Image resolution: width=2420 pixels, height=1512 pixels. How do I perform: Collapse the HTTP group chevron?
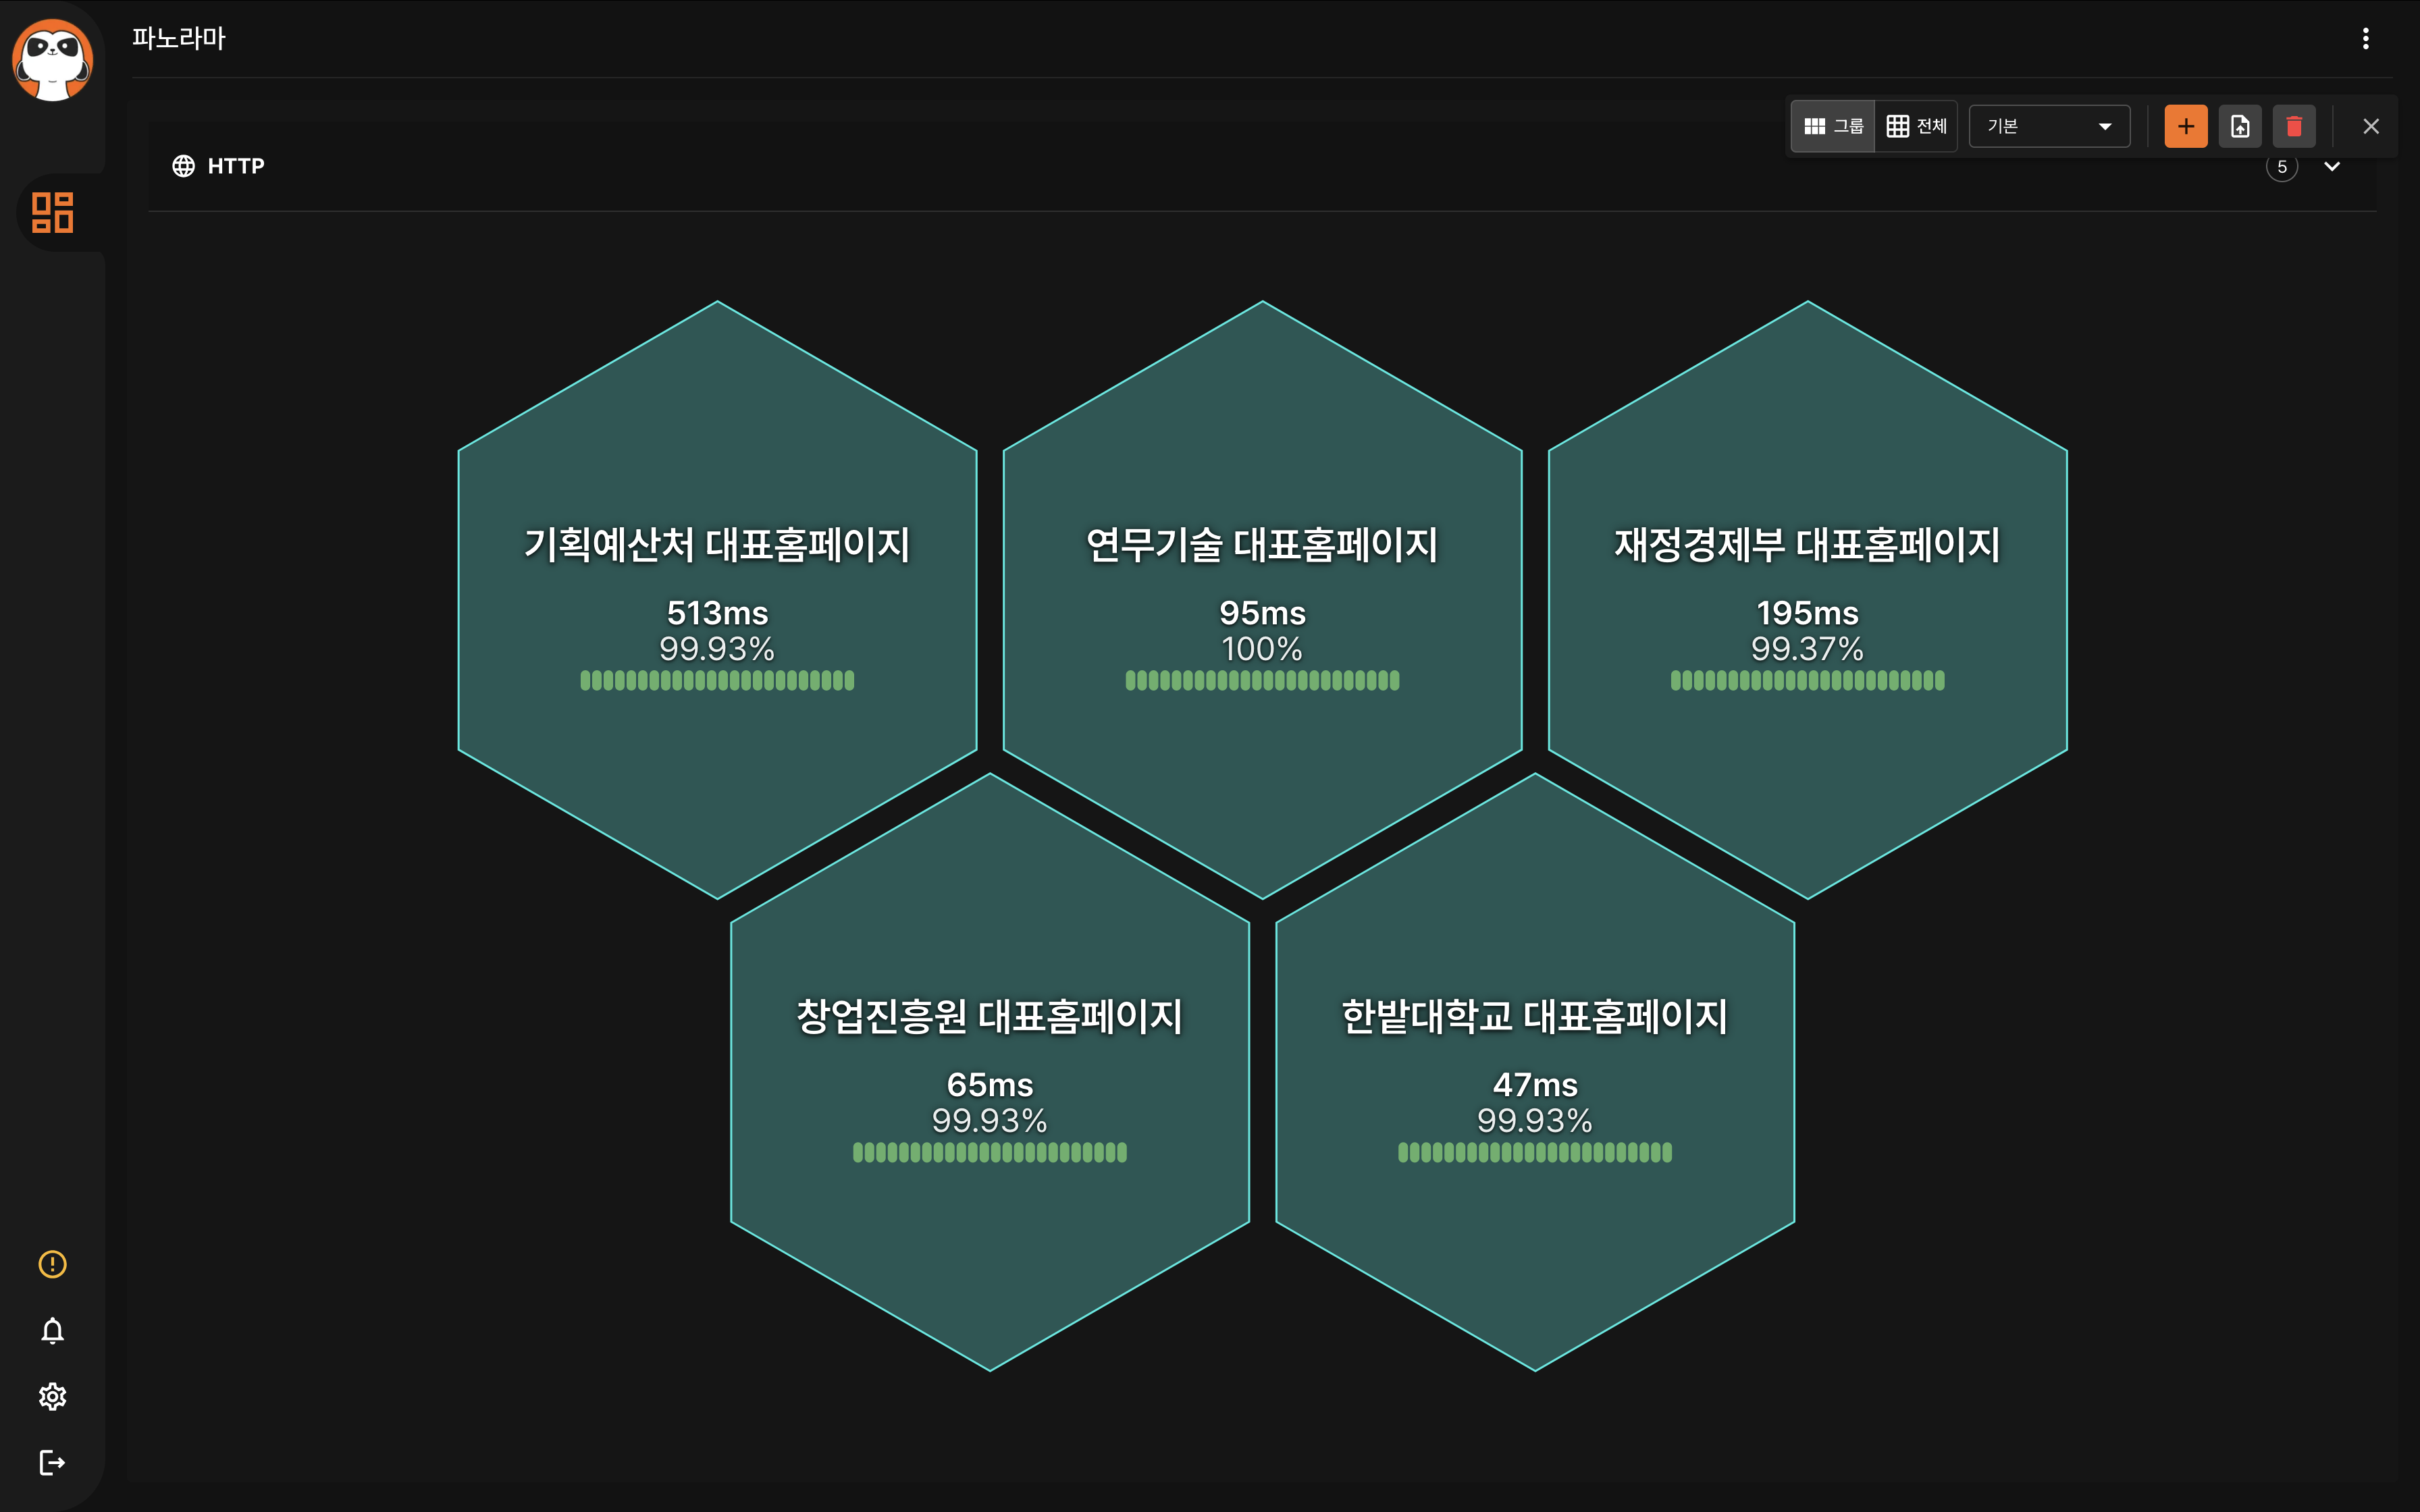click(x=2332, y=167)
